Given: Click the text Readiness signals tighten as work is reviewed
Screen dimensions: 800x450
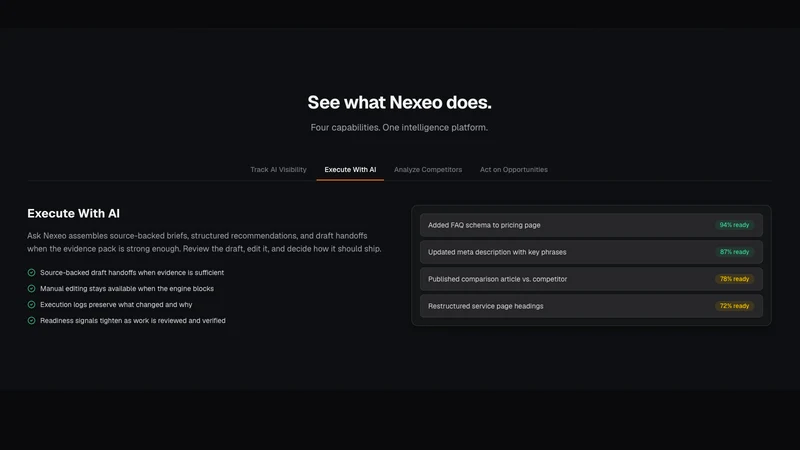Looking at the screenshot, I should (x=133, y=320).
